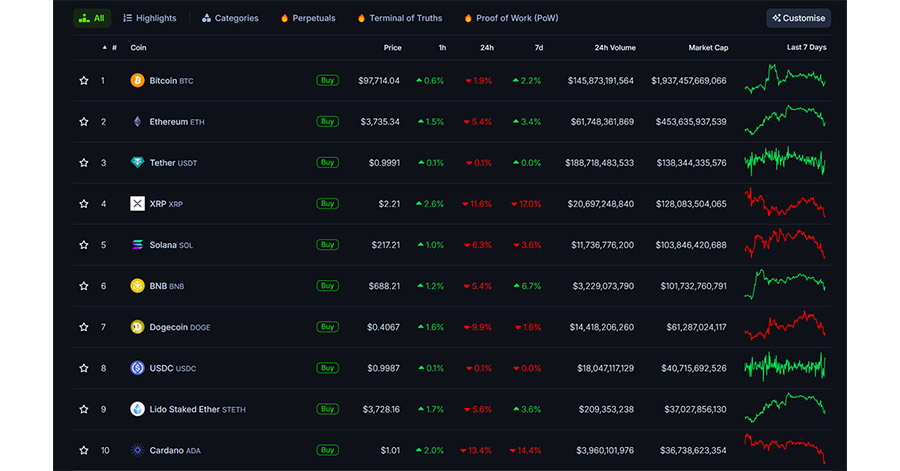Sort by 7d change column header
The width and height of the screenshot is (900, 471).
point(538,48)
